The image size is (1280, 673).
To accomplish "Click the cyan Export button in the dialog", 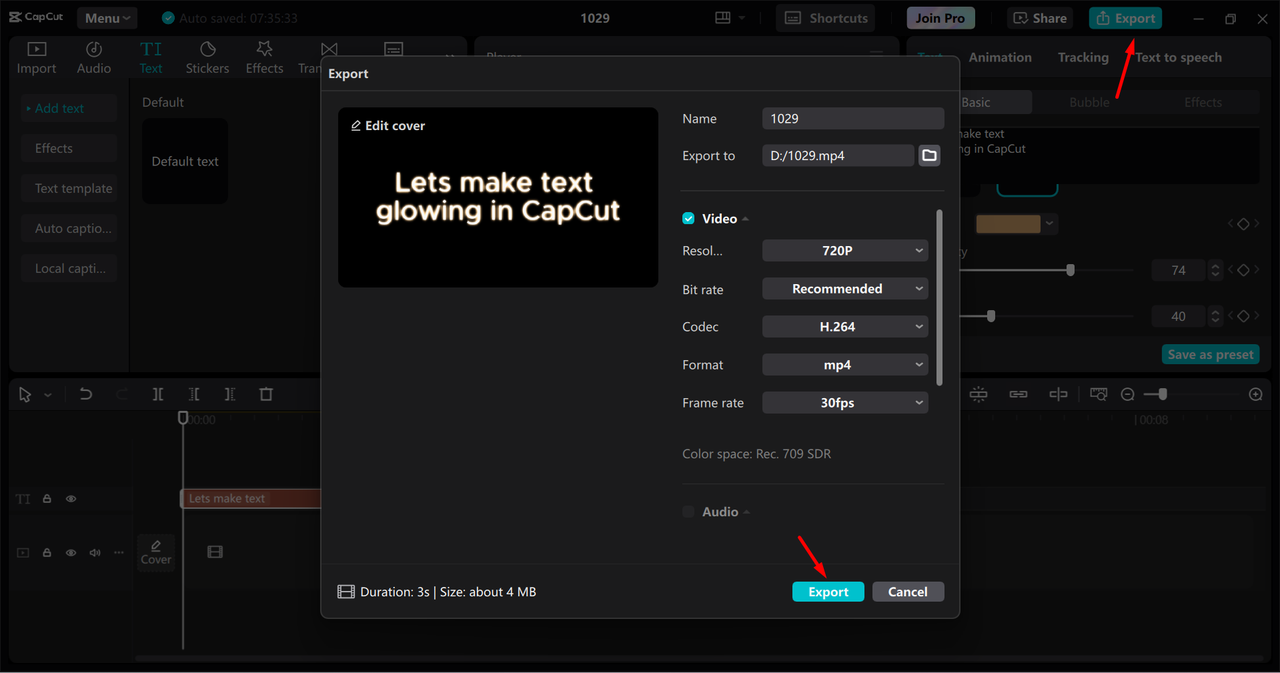I will tap(828, 592).
